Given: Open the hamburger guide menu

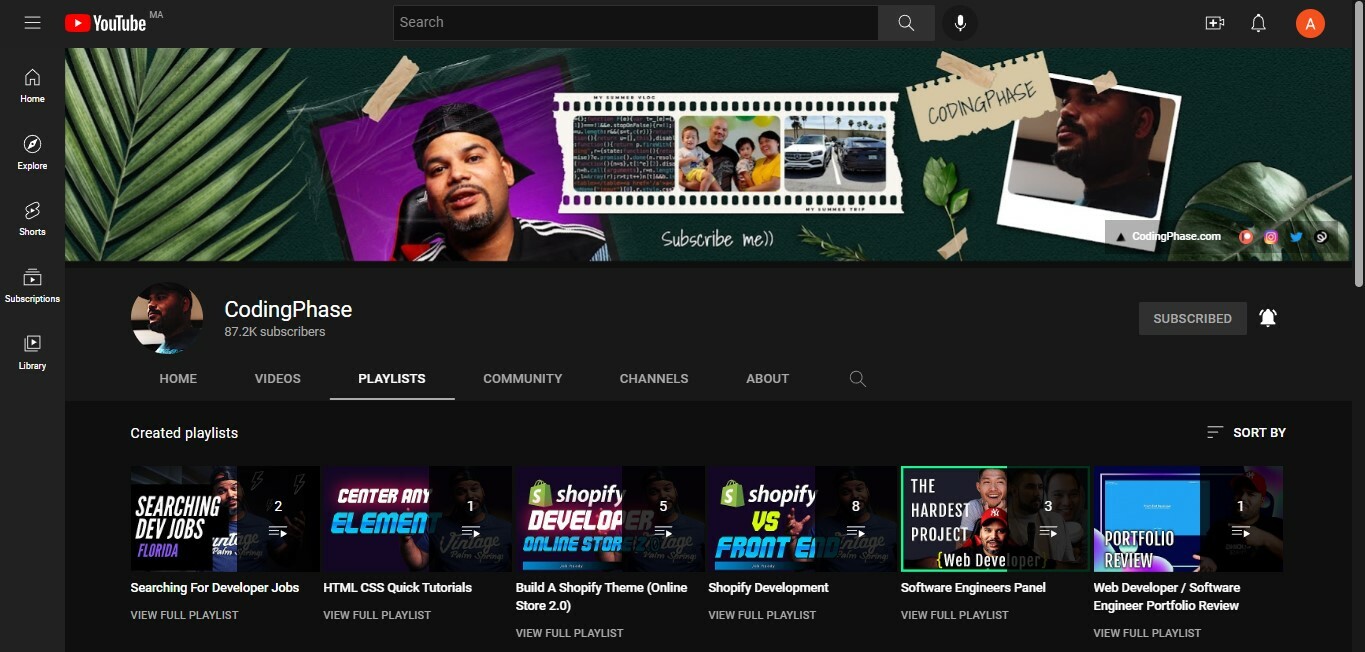Looking at the screenshot, I should (32, 22).
